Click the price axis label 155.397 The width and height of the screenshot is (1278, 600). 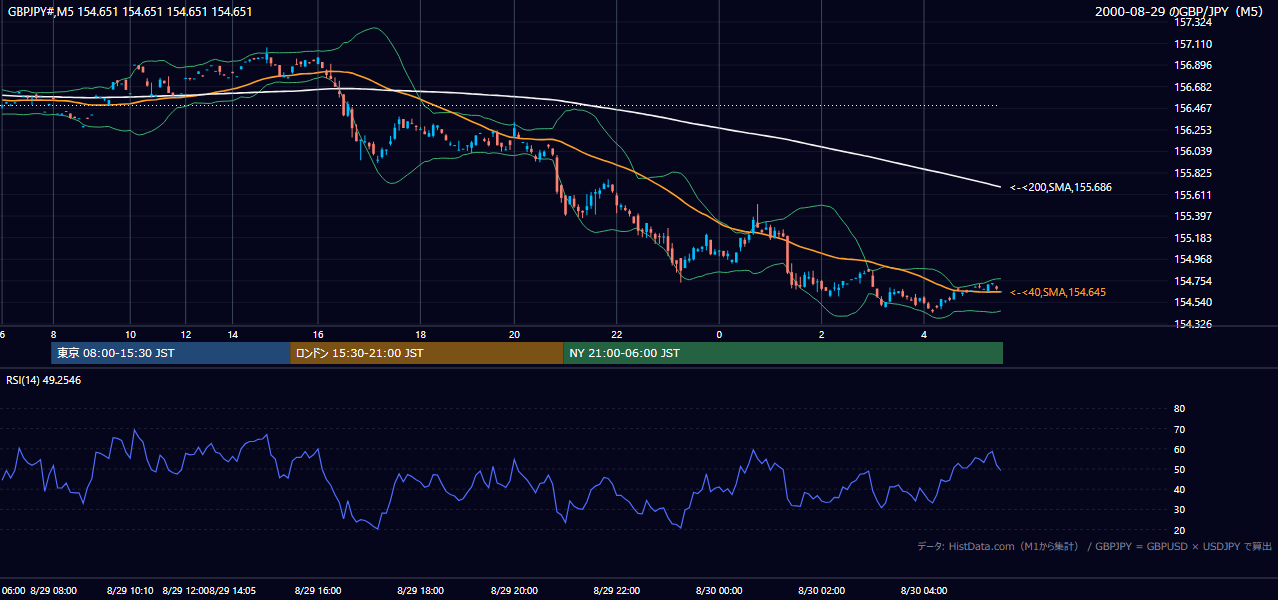pos(1193,216)
